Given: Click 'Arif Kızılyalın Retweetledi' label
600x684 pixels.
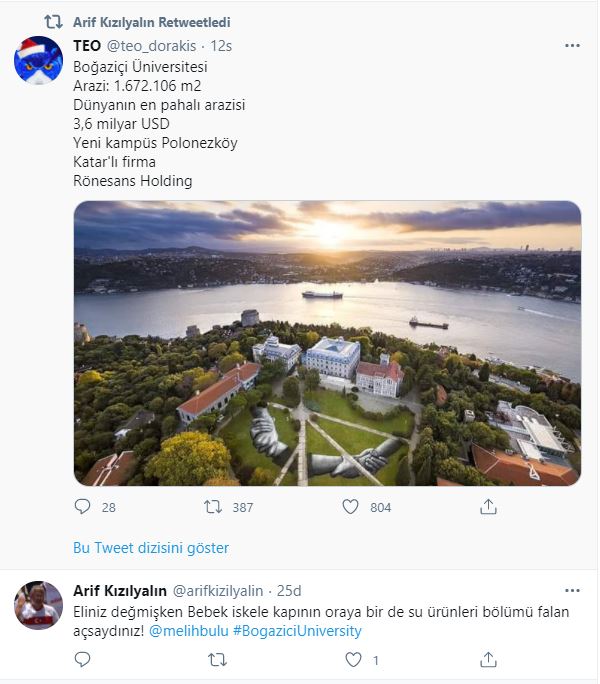Looking at the screenshot, I should 151,22.
